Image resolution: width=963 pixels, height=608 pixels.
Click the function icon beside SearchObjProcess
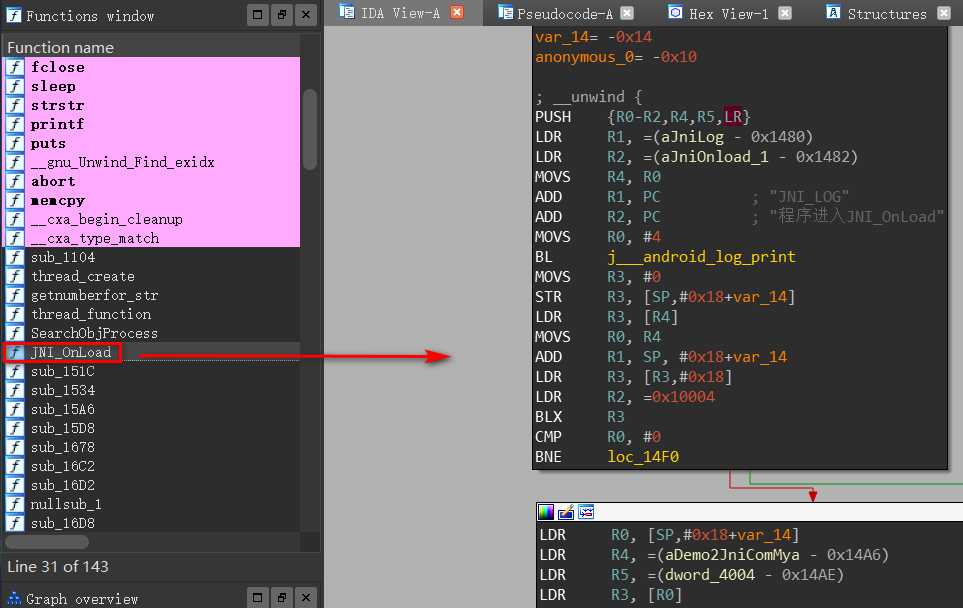pos(15,333)
